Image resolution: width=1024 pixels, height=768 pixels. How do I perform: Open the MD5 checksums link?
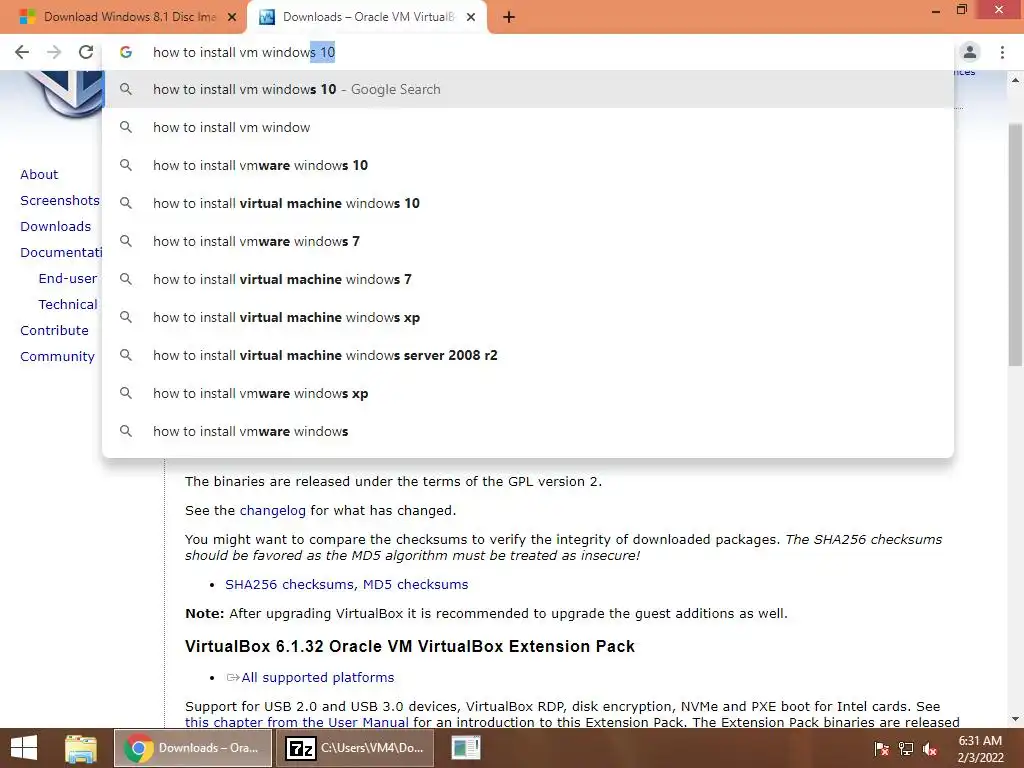point(415,584)
